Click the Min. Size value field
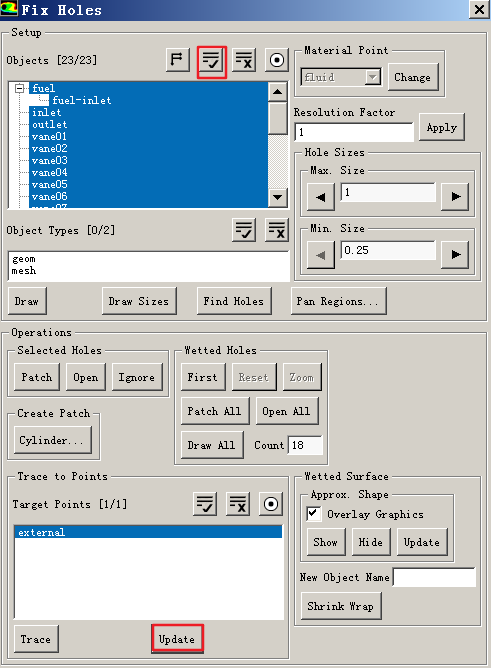Viewport: 491px width, 668px height. pos(388,250)
